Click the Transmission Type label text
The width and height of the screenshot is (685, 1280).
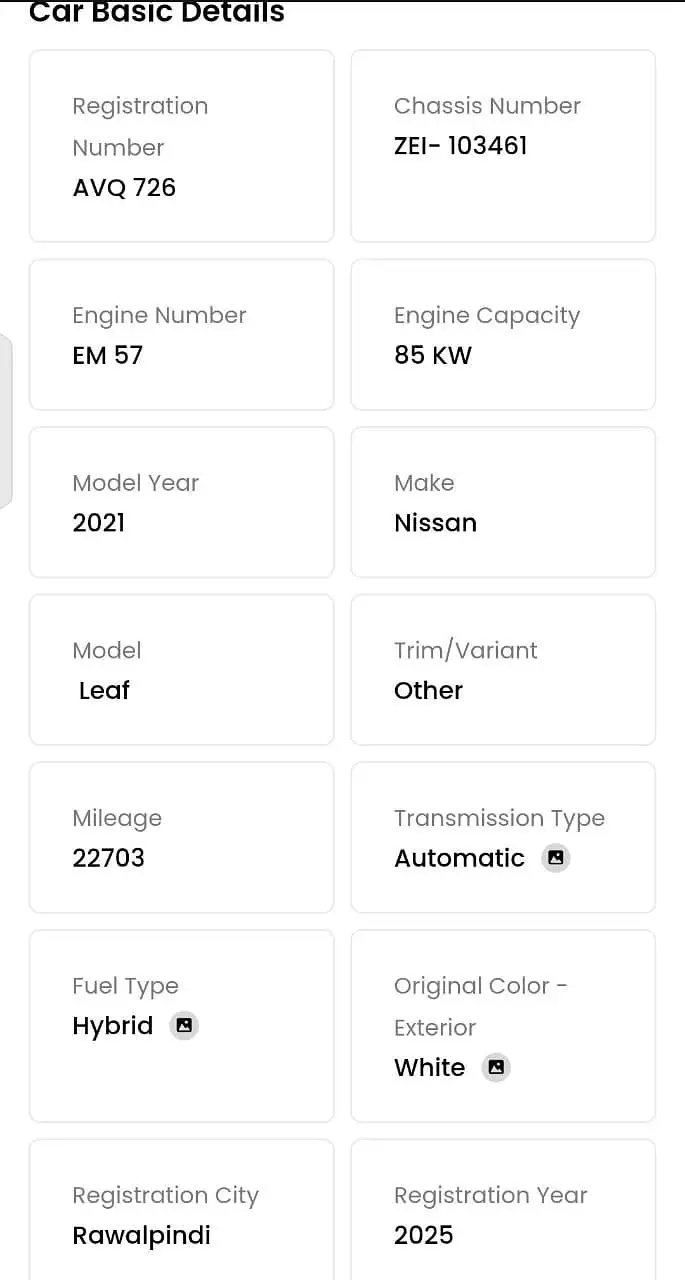click(x=499, y=818)
